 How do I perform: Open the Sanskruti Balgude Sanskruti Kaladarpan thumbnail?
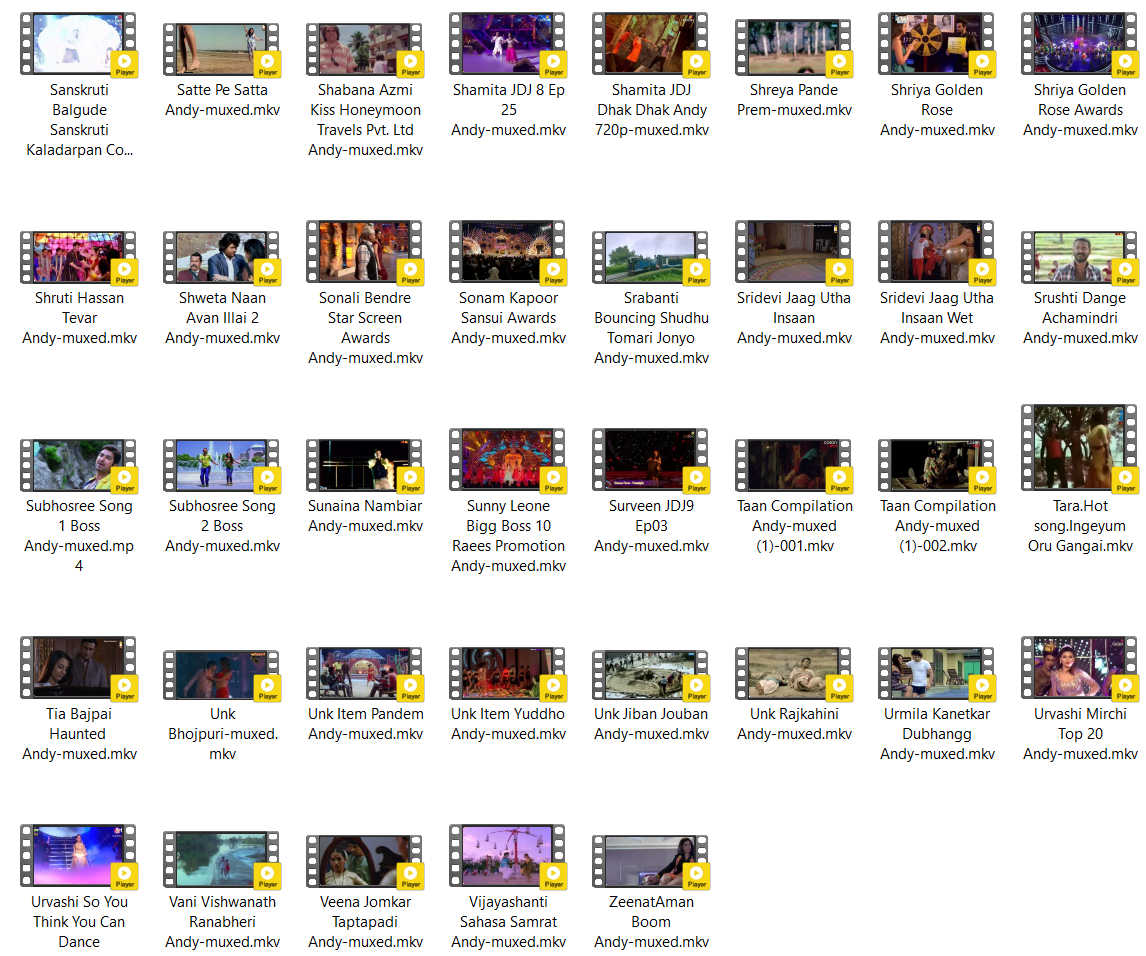(79, 44)
